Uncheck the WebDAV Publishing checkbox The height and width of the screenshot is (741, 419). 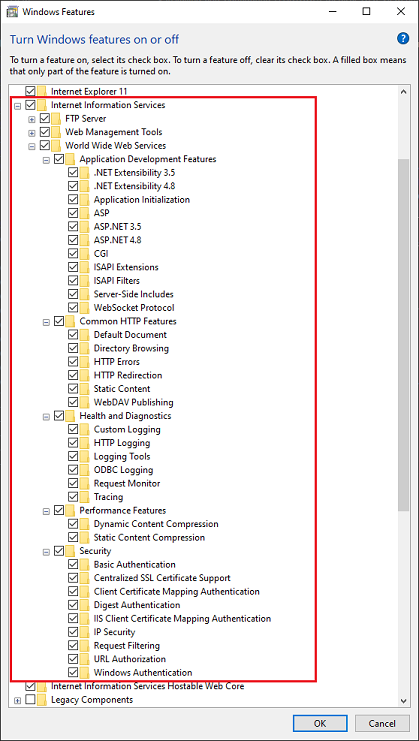coord(73,403)
